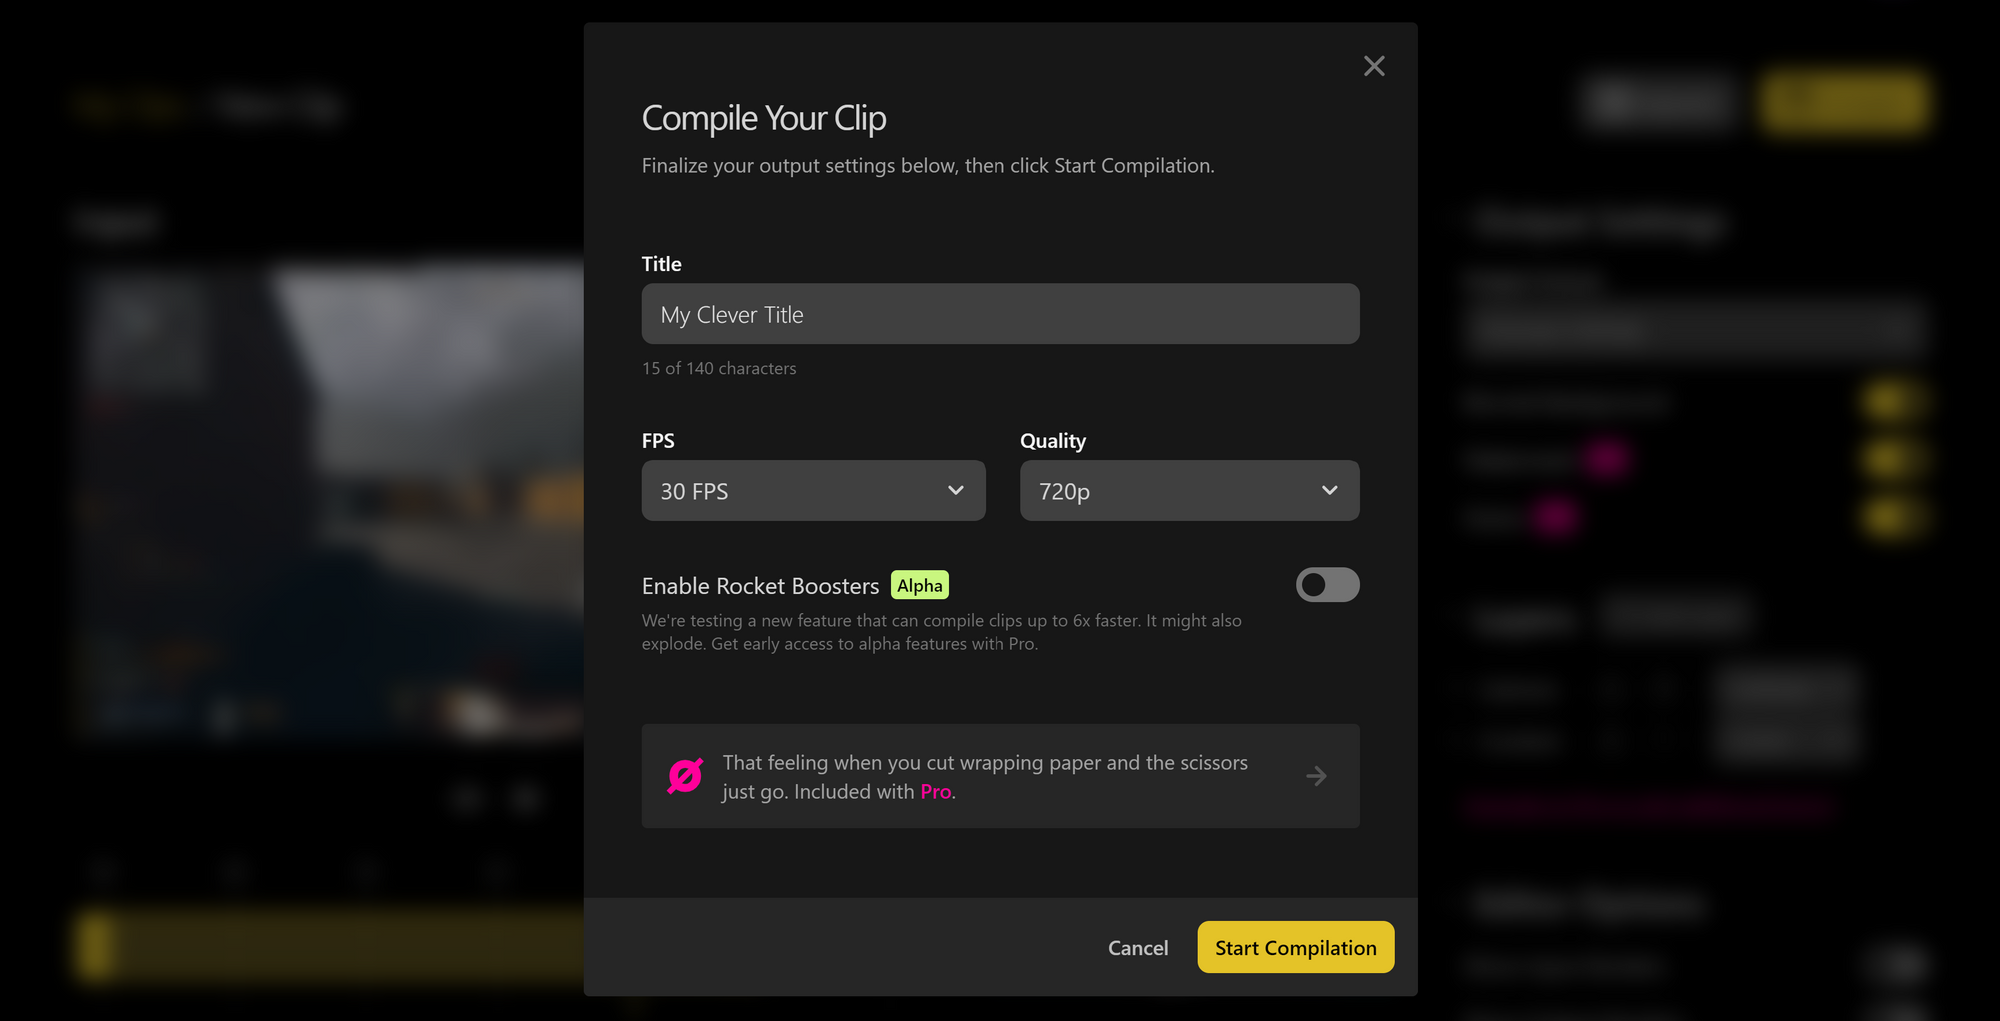Click the right arrow icon in Pro banner
This screenshot has width=2000, height=1021.
click(x=1316, y=776)
